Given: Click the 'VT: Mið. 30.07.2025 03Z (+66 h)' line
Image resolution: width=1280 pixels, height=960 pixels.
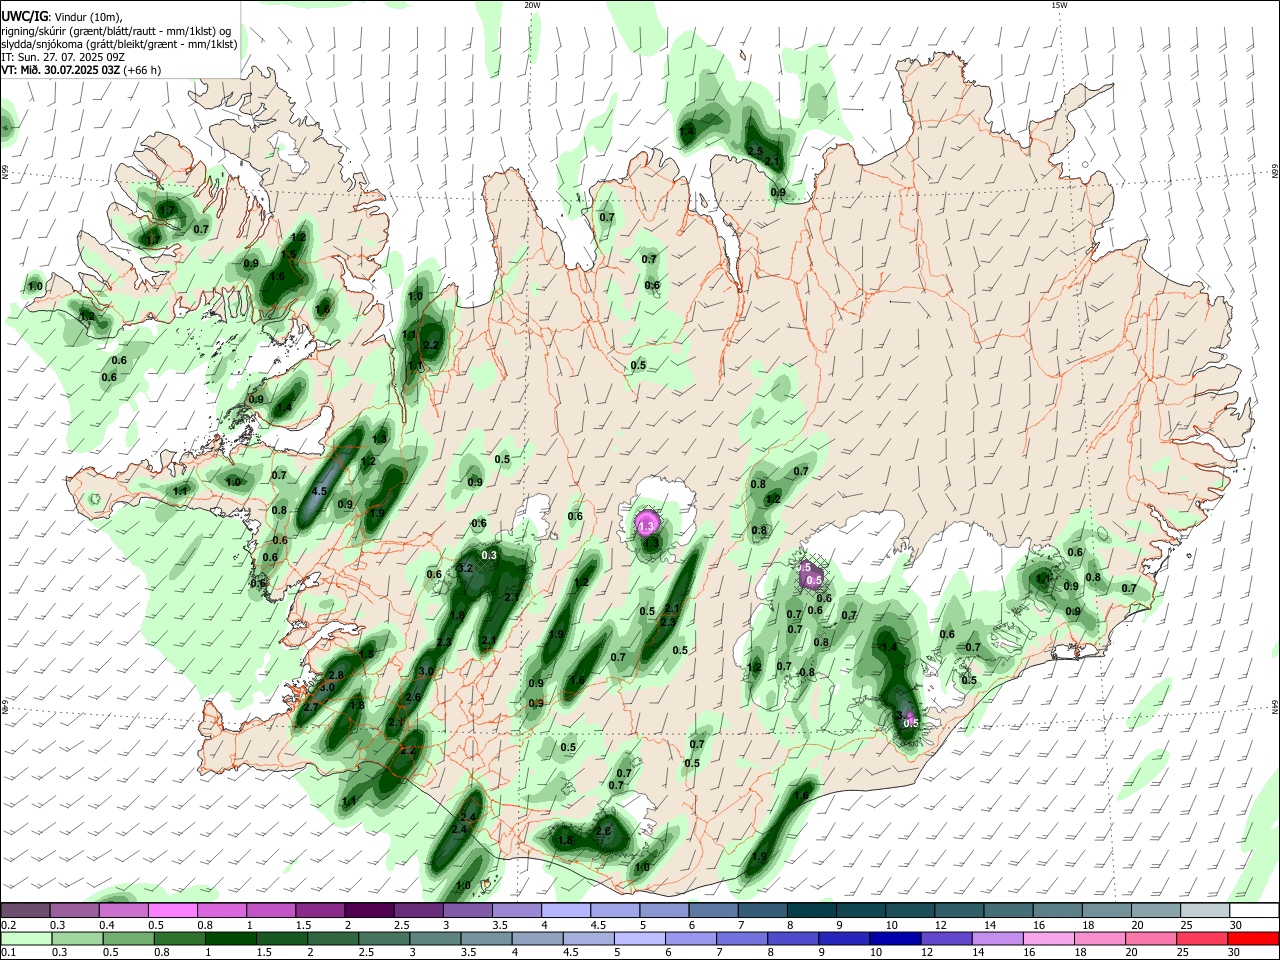Looking at the screenshot, I should point(81,70).
